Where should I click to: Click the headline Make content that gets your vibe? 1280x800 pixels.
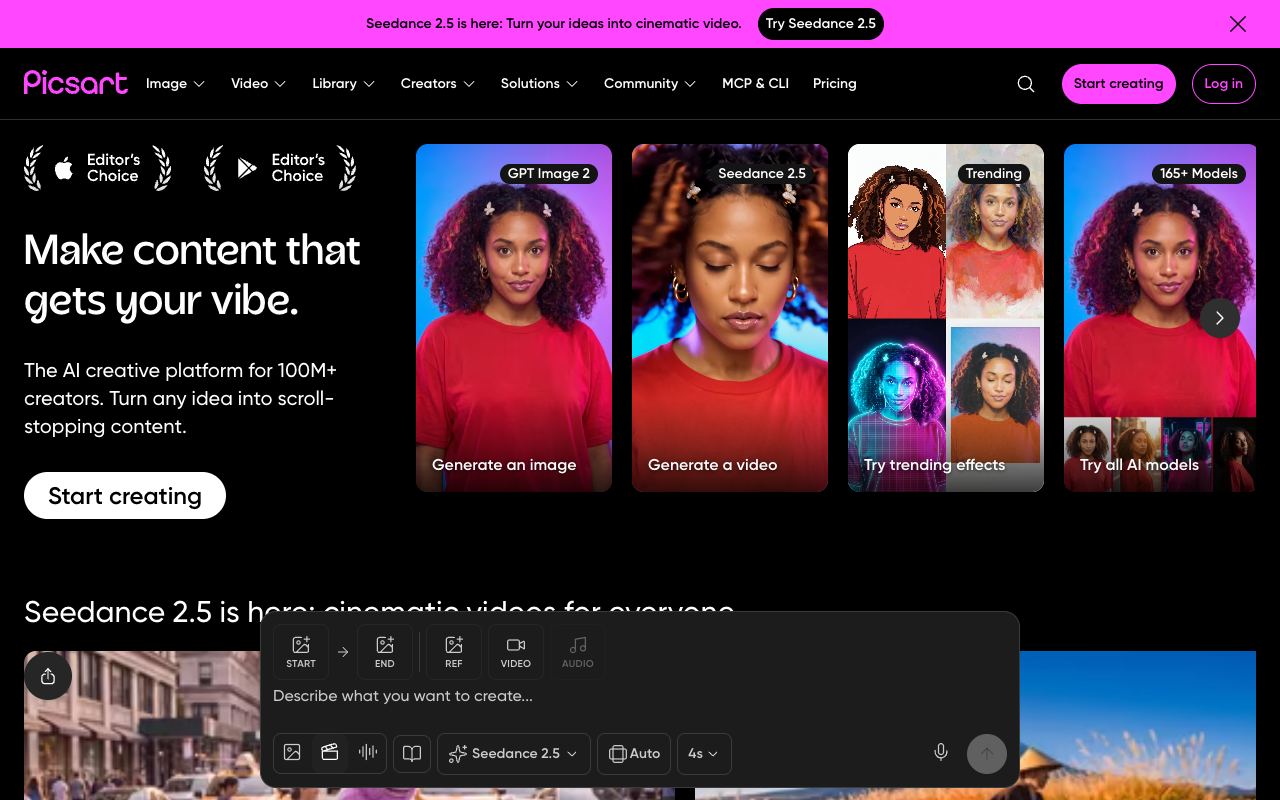point(192,275)
